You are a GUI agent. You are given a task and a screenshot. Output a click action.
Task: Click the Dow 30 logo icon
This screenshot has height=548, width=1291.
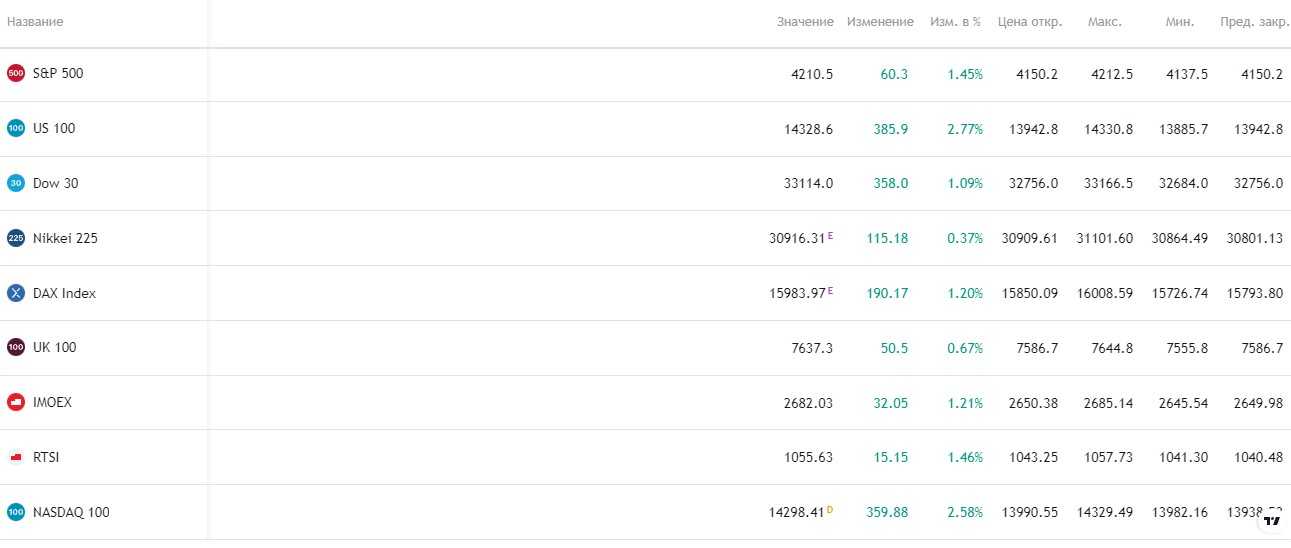16,183
